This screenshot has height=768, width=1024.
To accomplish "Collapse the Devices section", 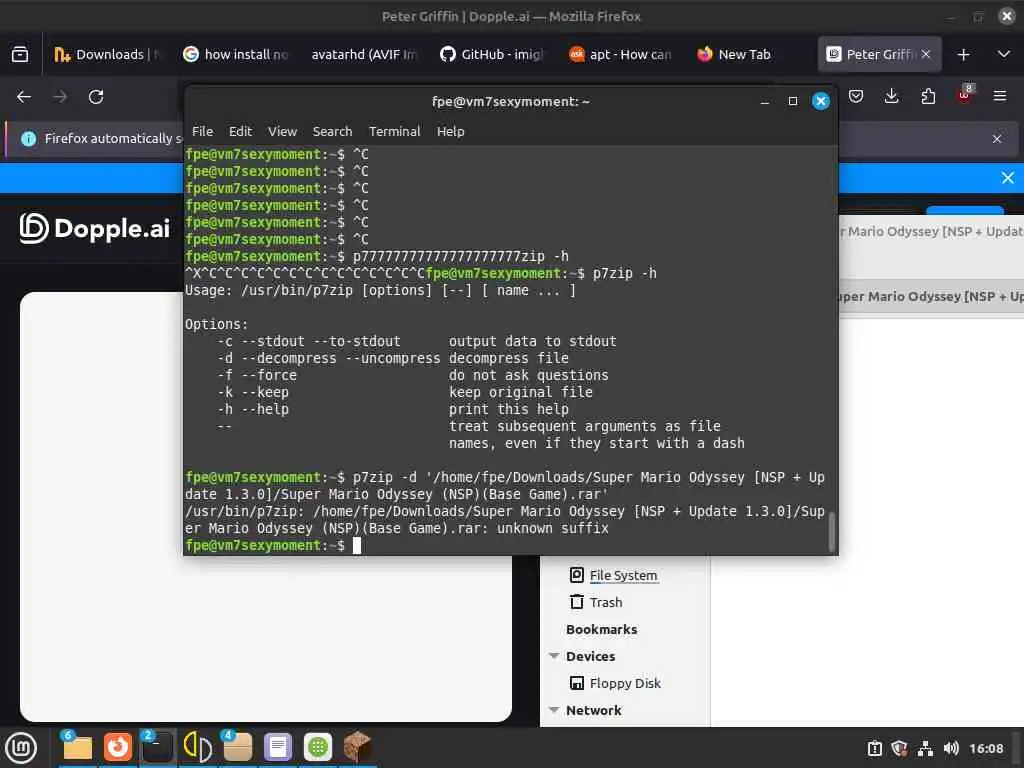I will click(554, 656).
